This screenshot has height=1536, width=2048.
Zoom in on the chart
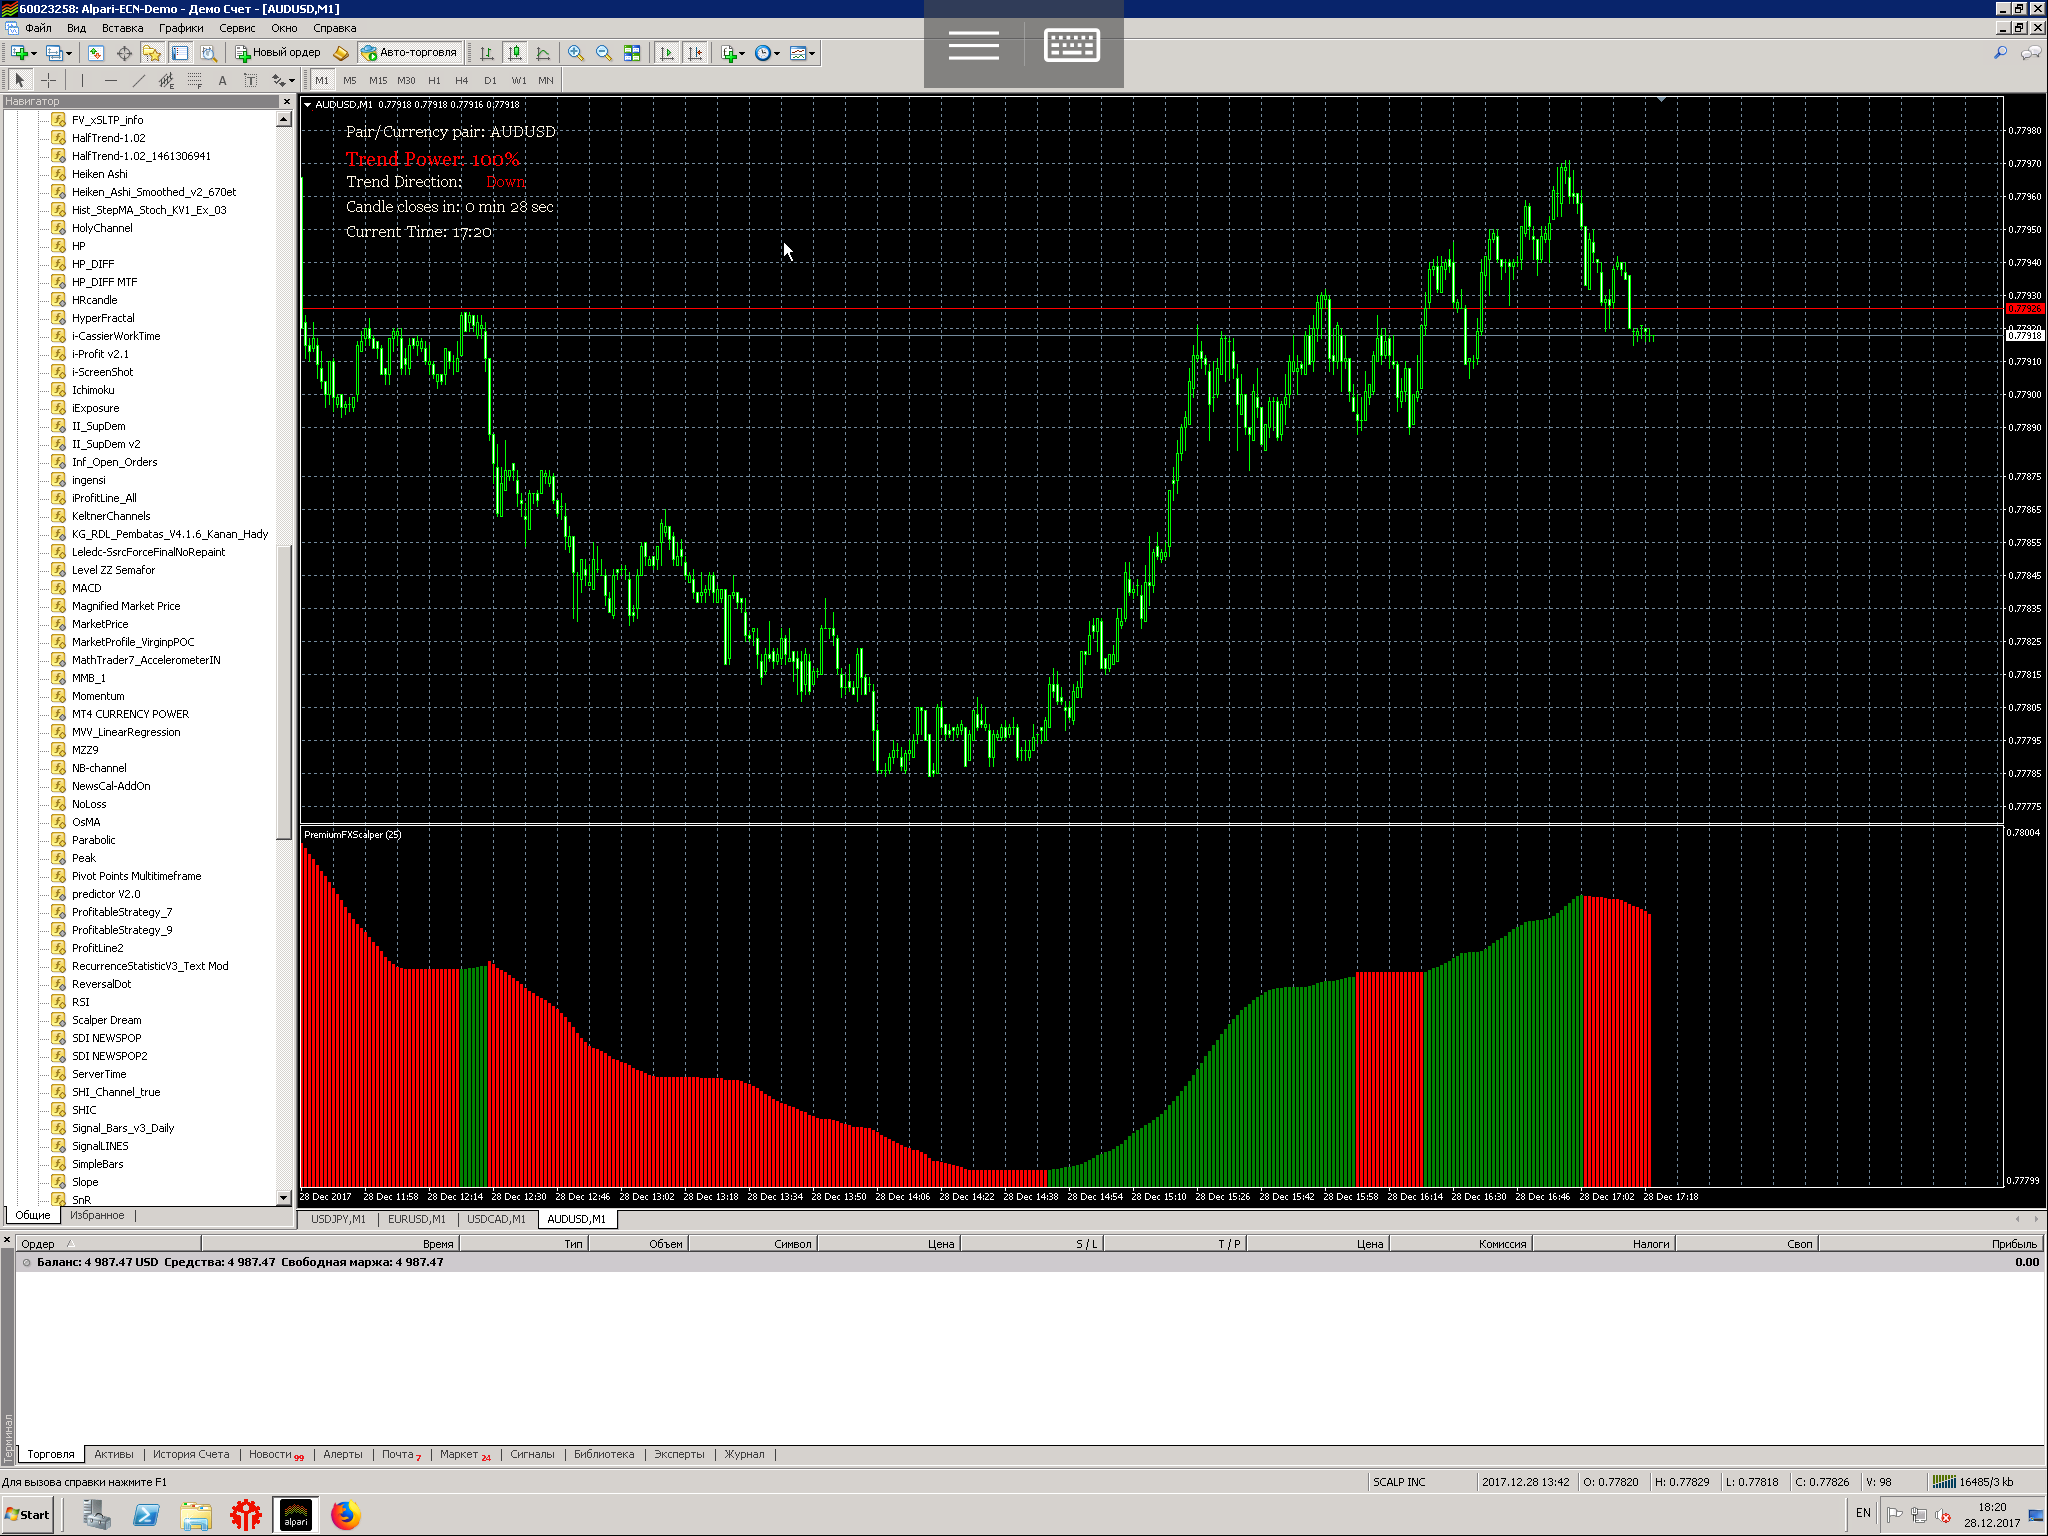[x=576, y=53]
